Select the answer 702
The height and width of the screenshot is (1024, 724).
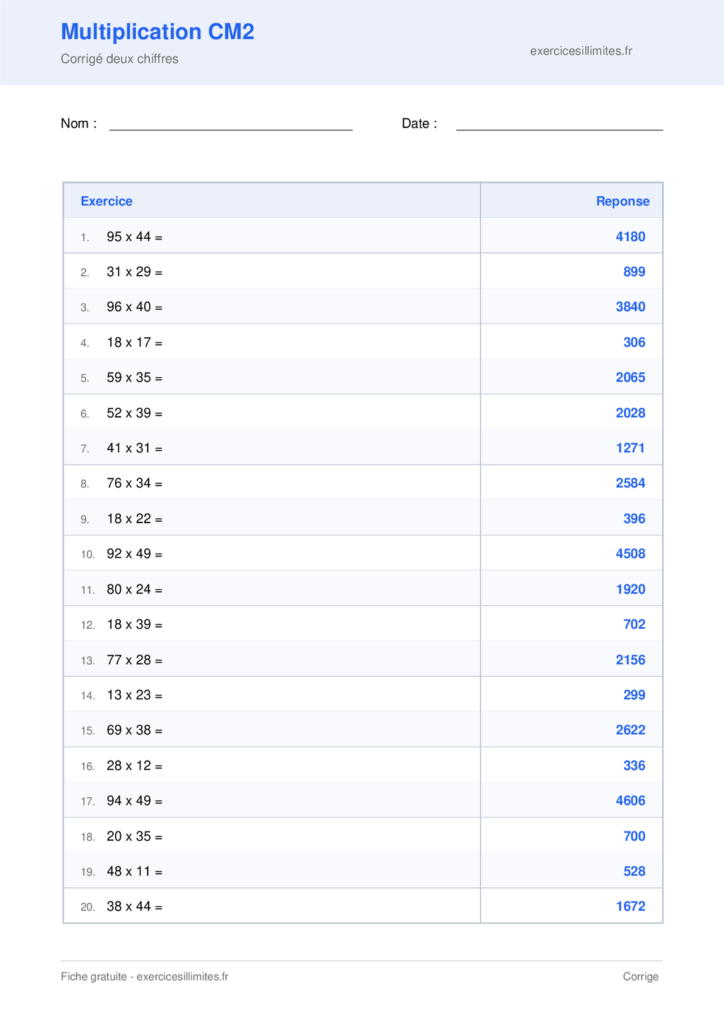pyautogui.click(x=634, y=624)
